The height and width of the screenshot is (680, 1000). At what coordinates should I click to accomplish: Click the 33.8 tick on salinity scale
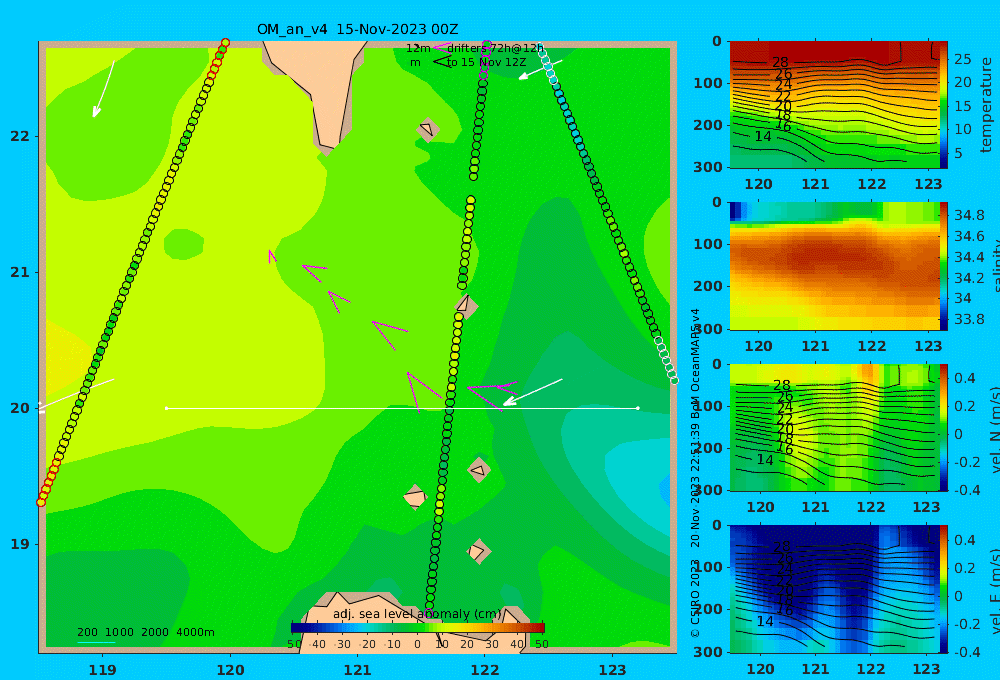tap(969, 319)
